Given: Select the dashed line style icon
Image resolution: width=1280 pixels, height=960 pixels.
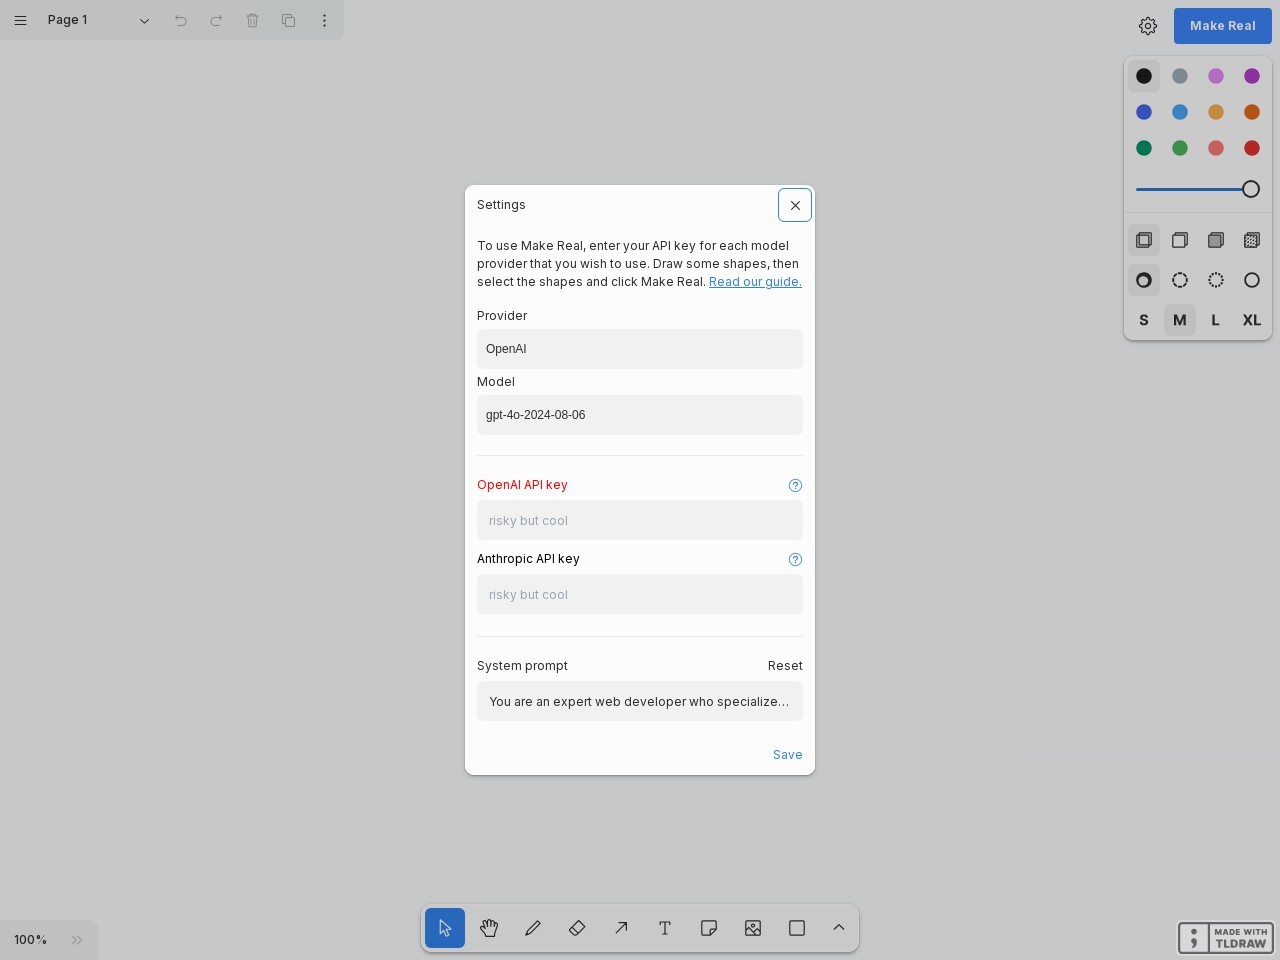Looking at the screenshot, I should tap(1180, 280).
